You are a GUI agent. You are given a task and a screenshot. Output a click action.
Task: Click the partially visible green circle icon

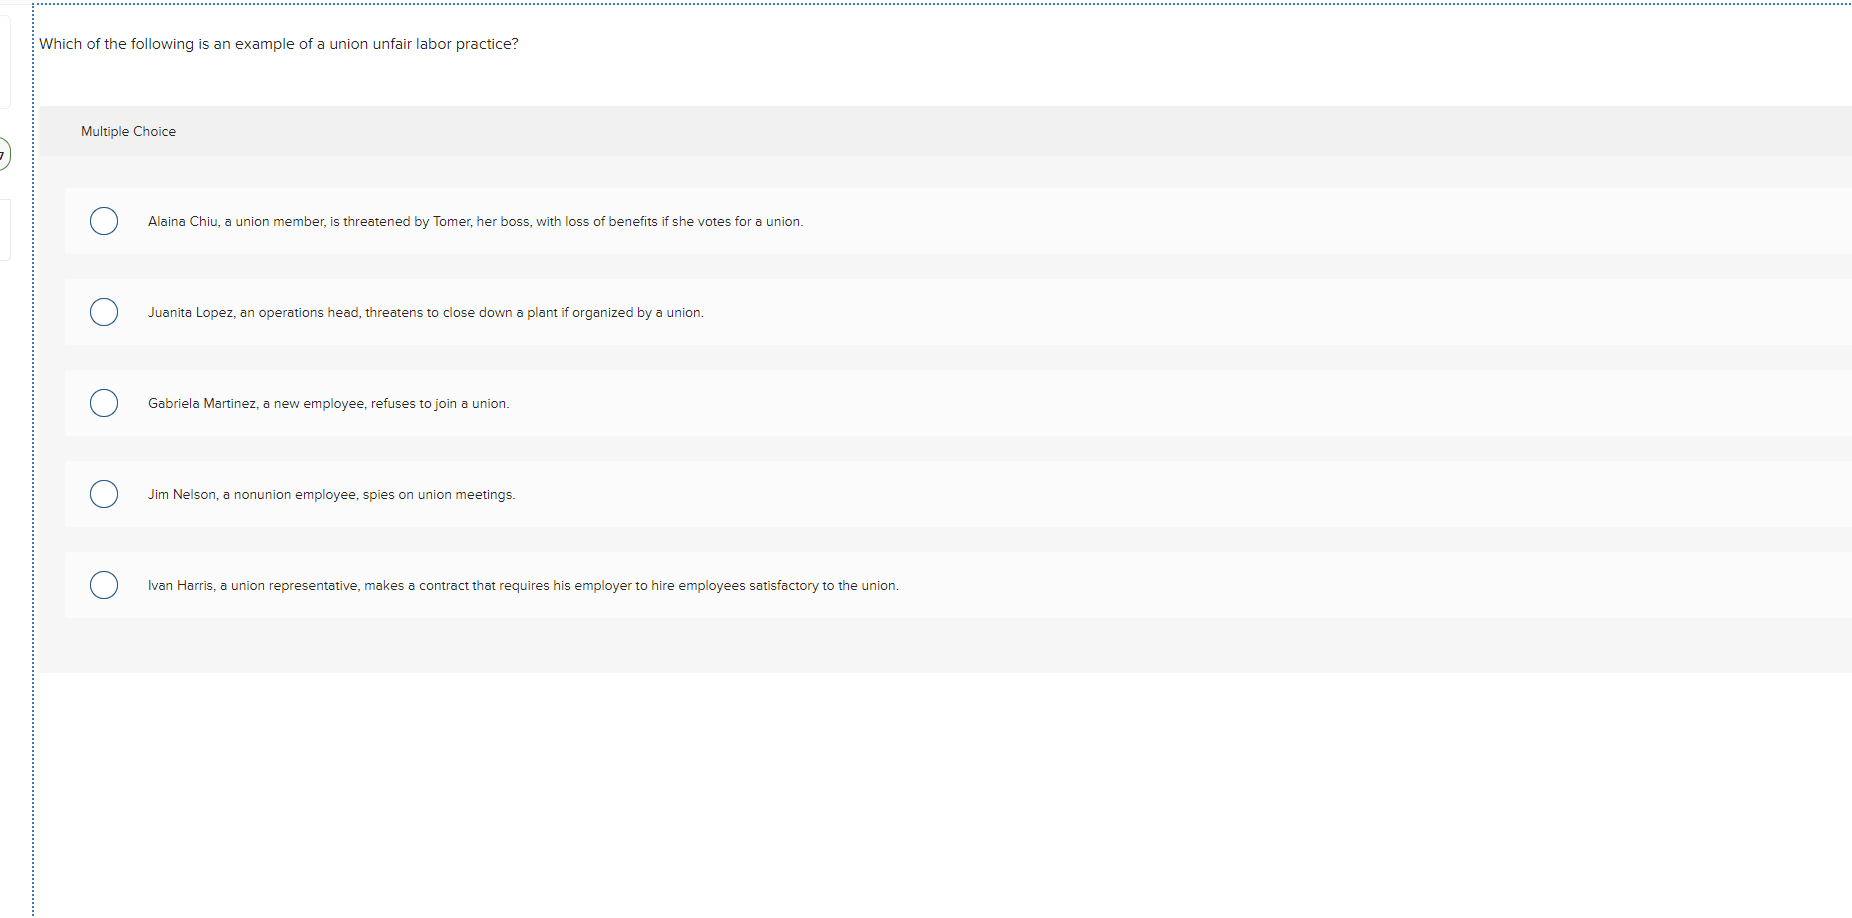(3, 154)
